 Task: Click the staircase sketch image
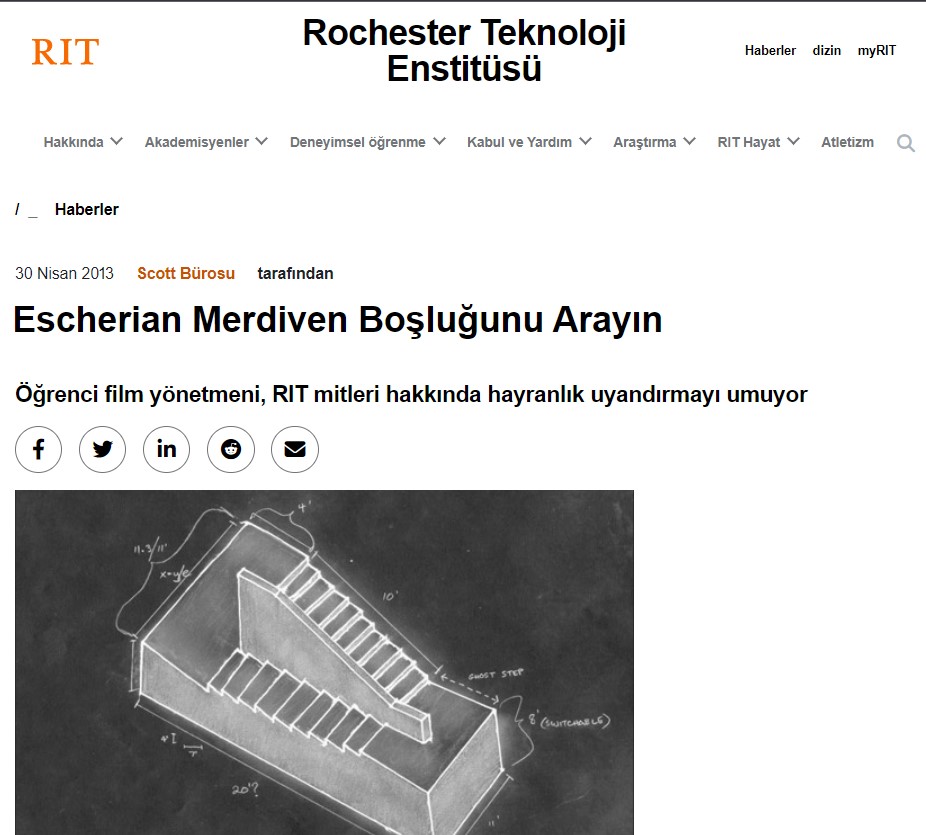coord(324,662)
